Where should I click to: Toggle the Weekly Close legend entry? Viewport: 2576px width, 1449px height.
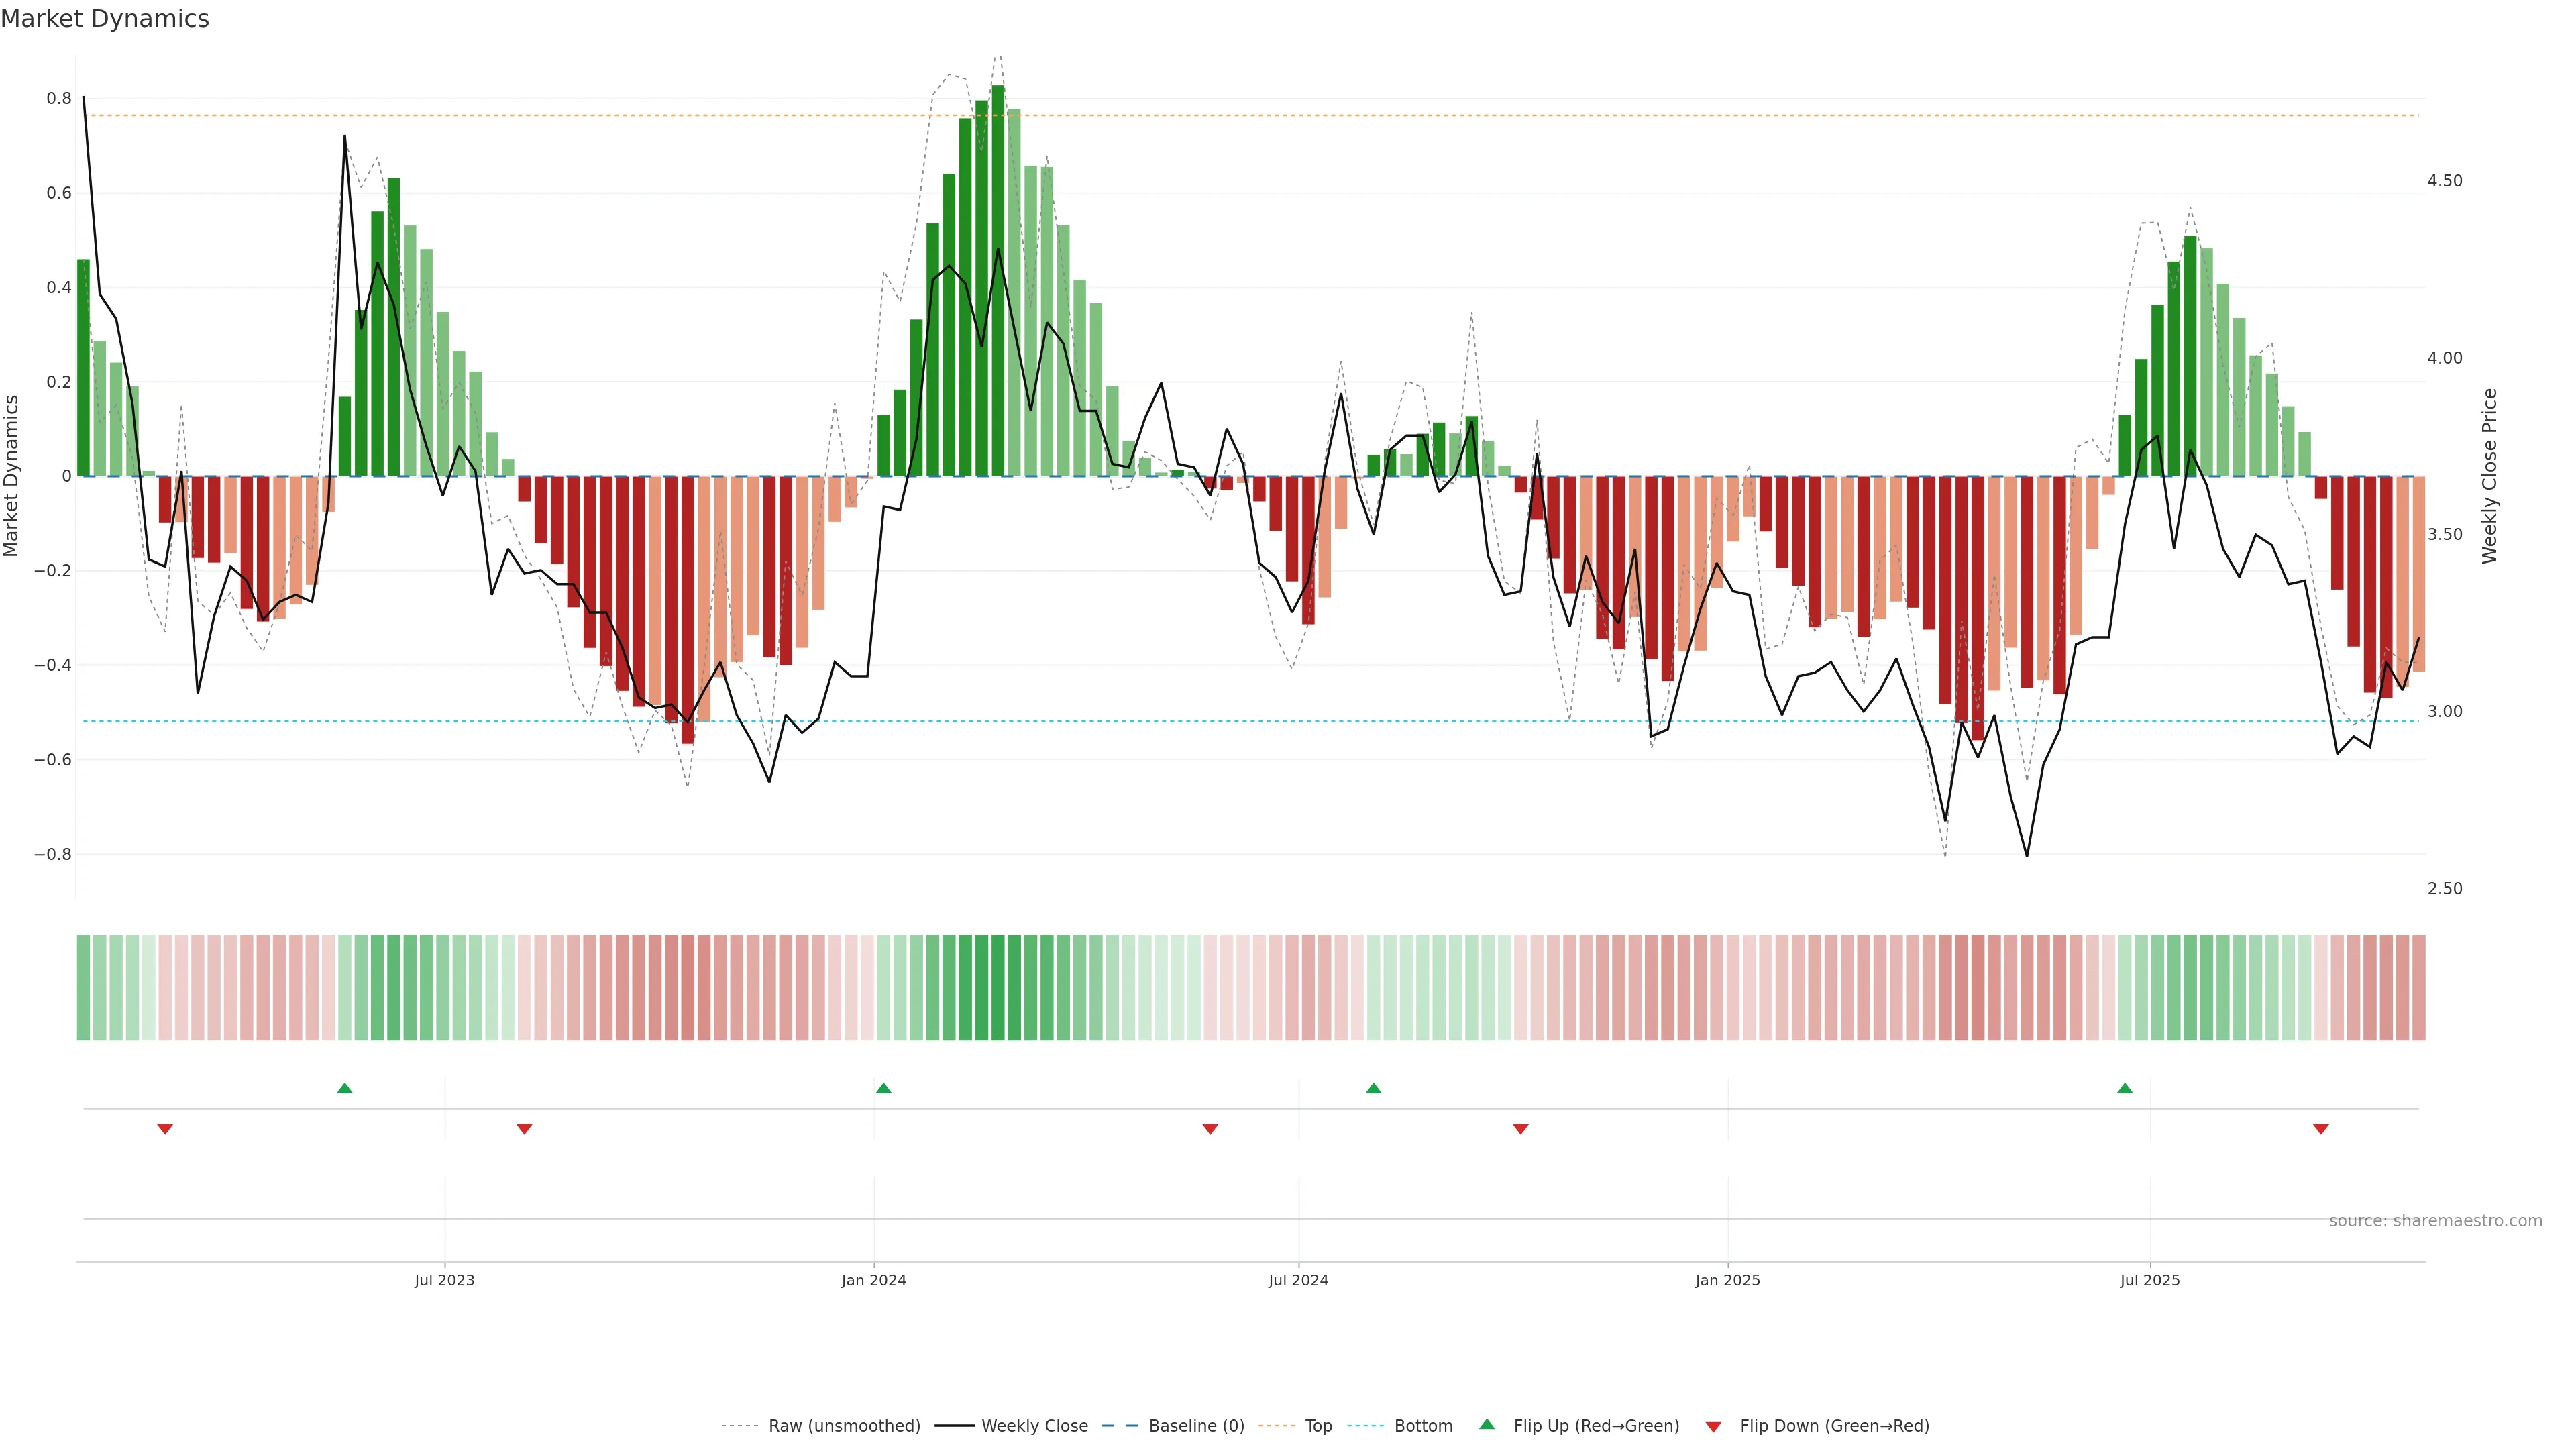pos(1034,1426)
